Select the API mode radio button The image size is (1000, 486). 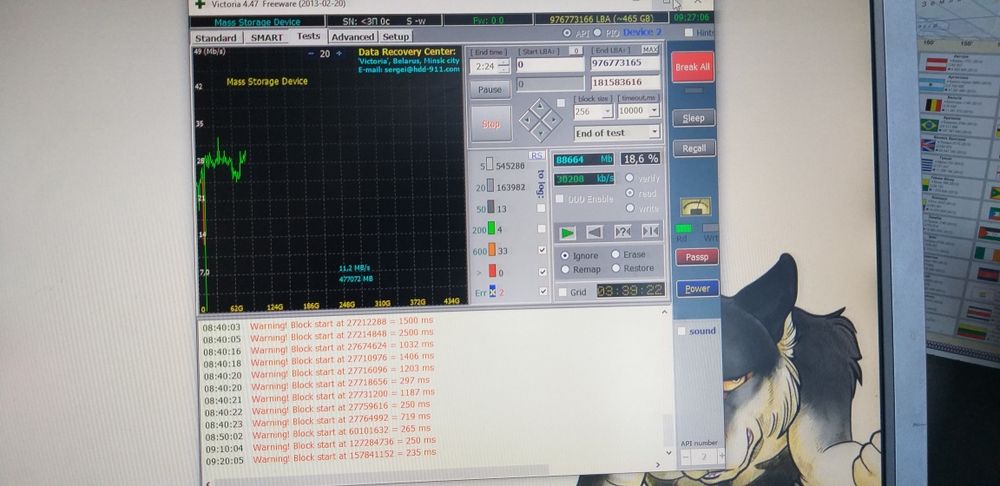tap(568, 33)
